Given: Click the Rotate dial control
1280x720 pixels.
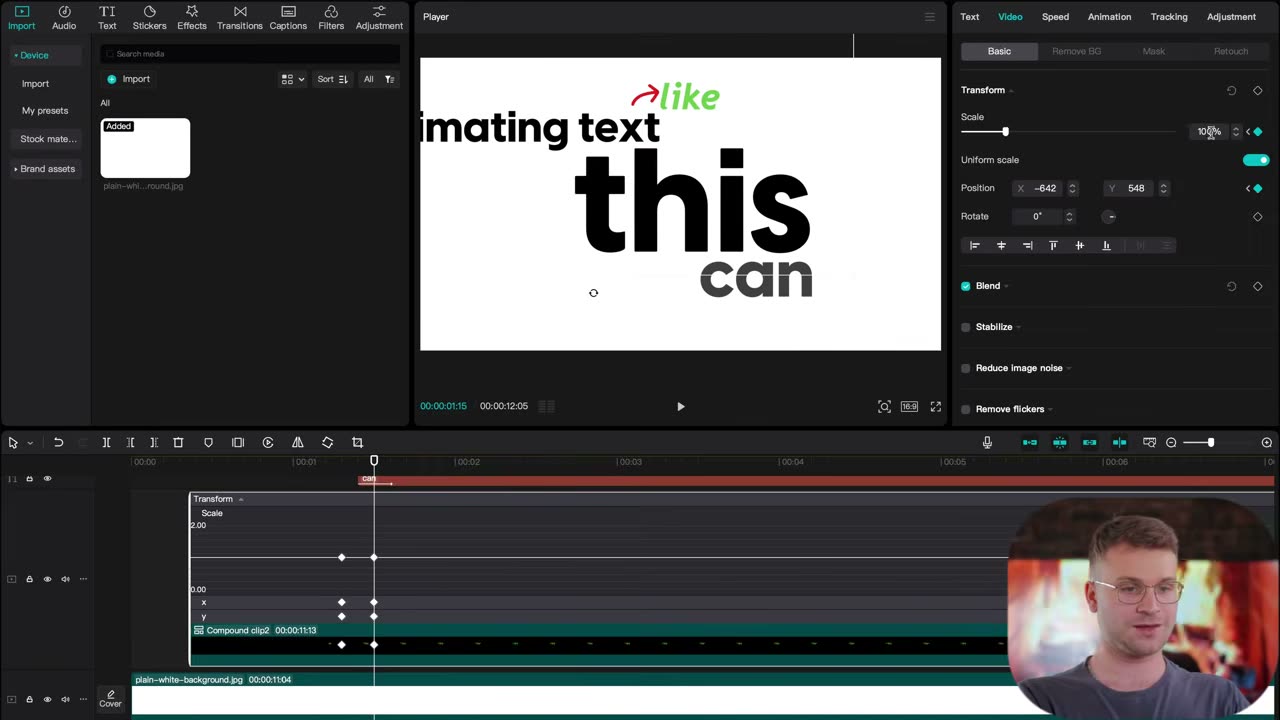Looking at the screenshot, I should (x=1109, y=216).
